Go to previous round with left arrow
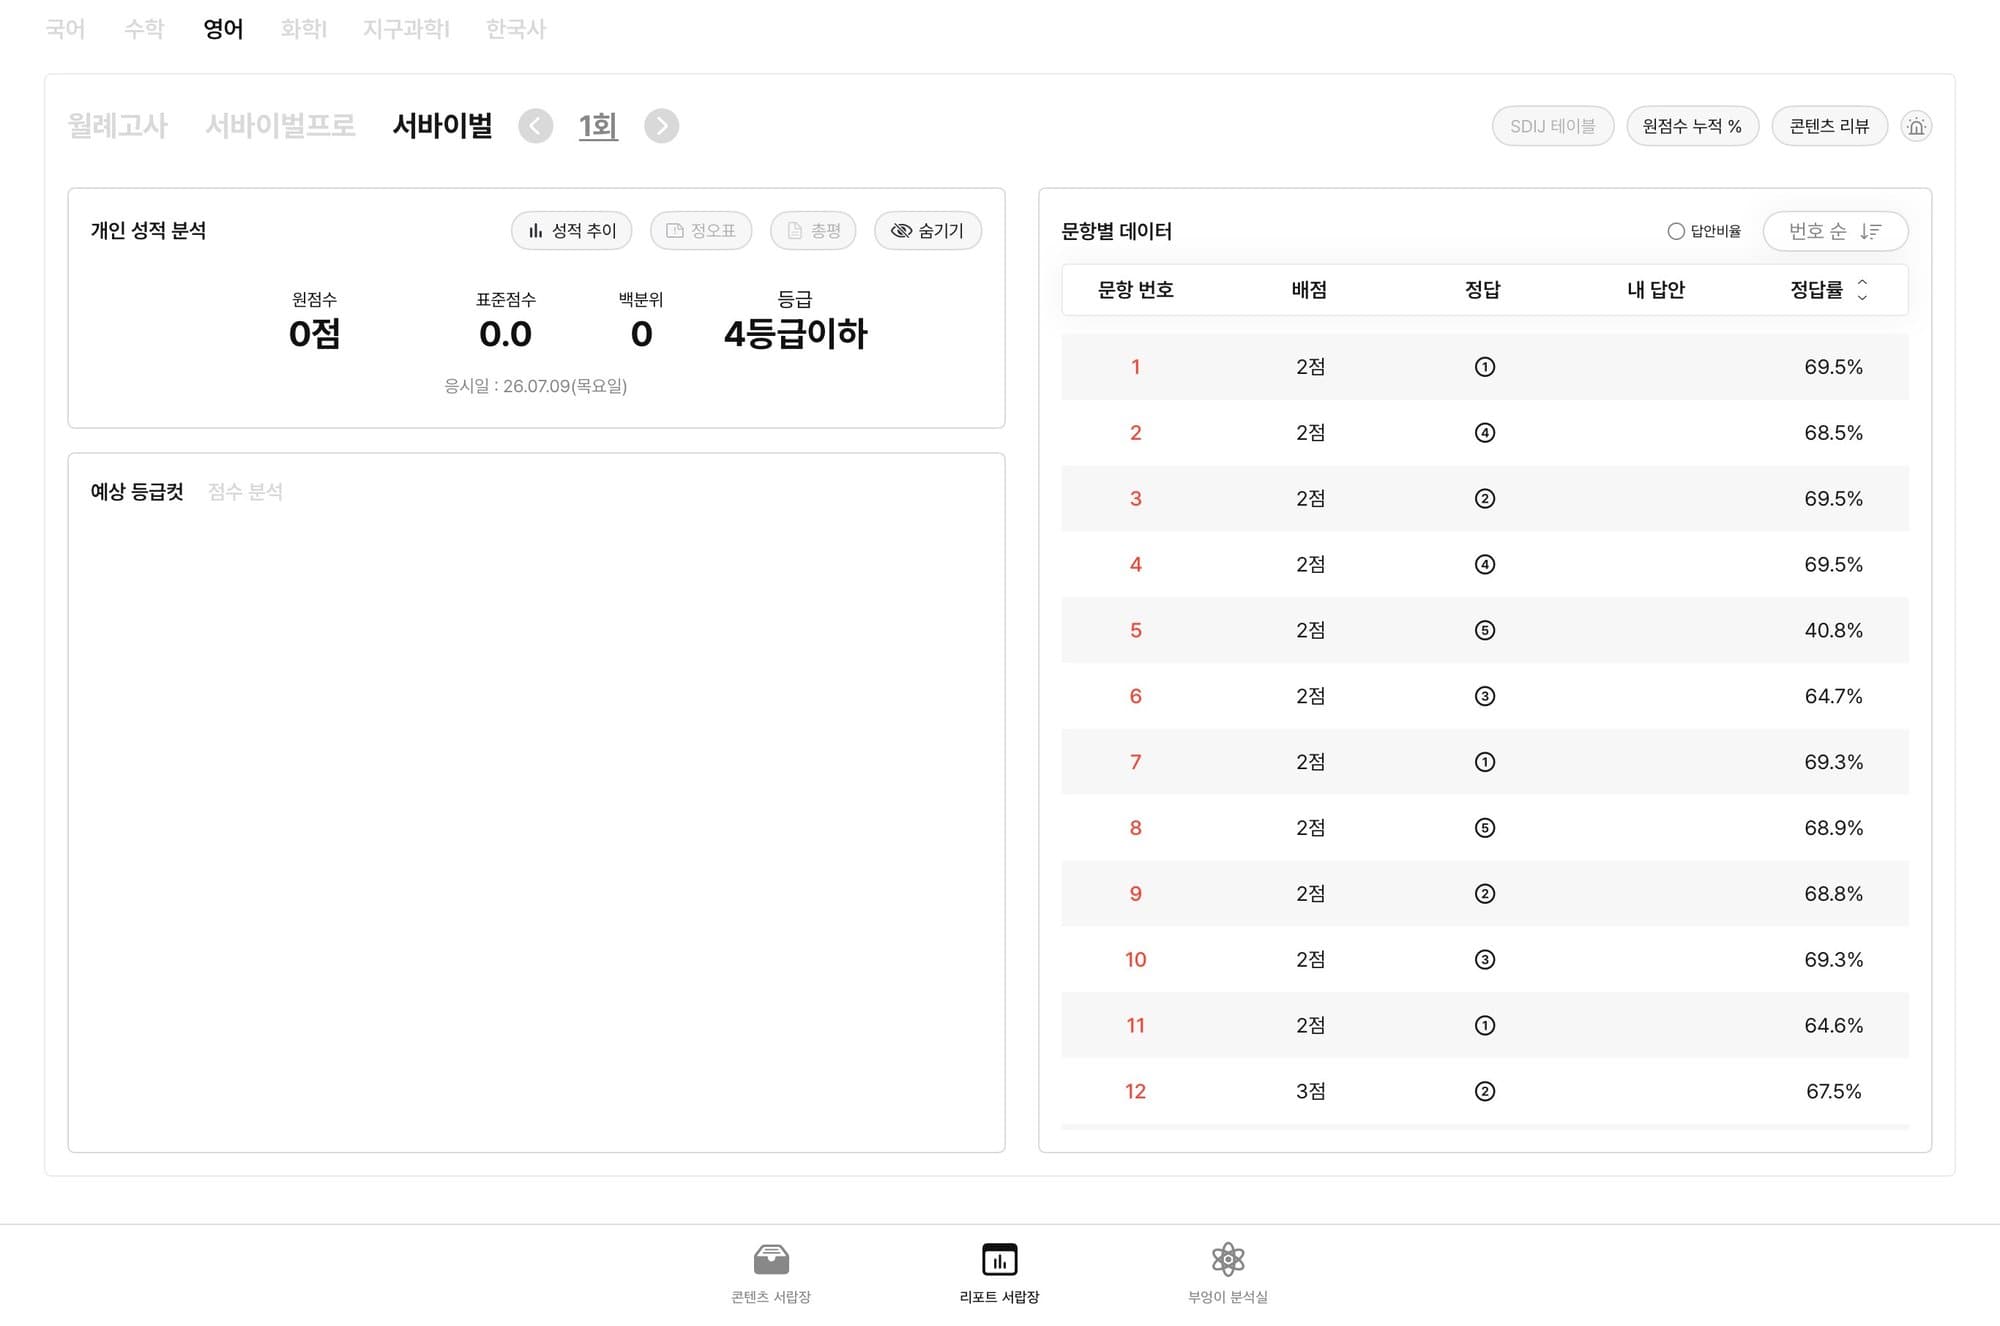The width and height of the screenshot is (2000, 1326). [536, 126]
